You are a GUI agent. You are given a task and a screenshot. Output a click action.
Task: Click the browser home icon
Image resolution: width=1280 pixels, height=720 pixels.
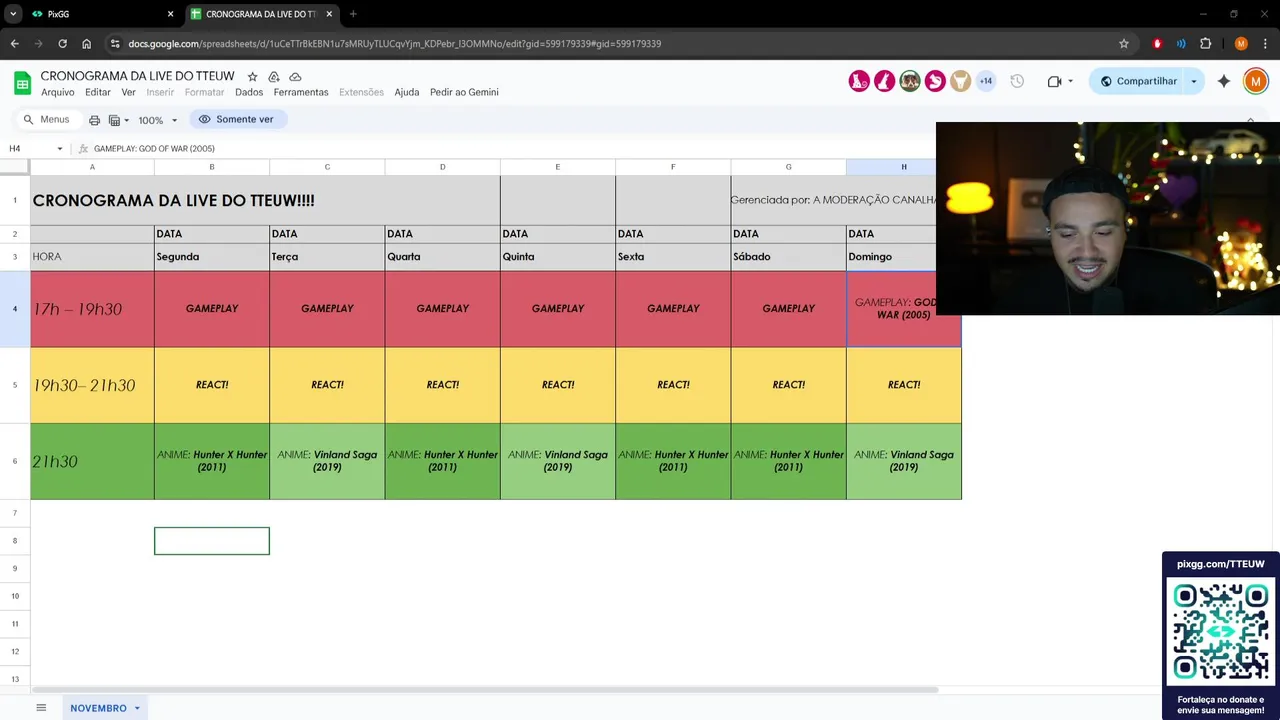[87, 44]
